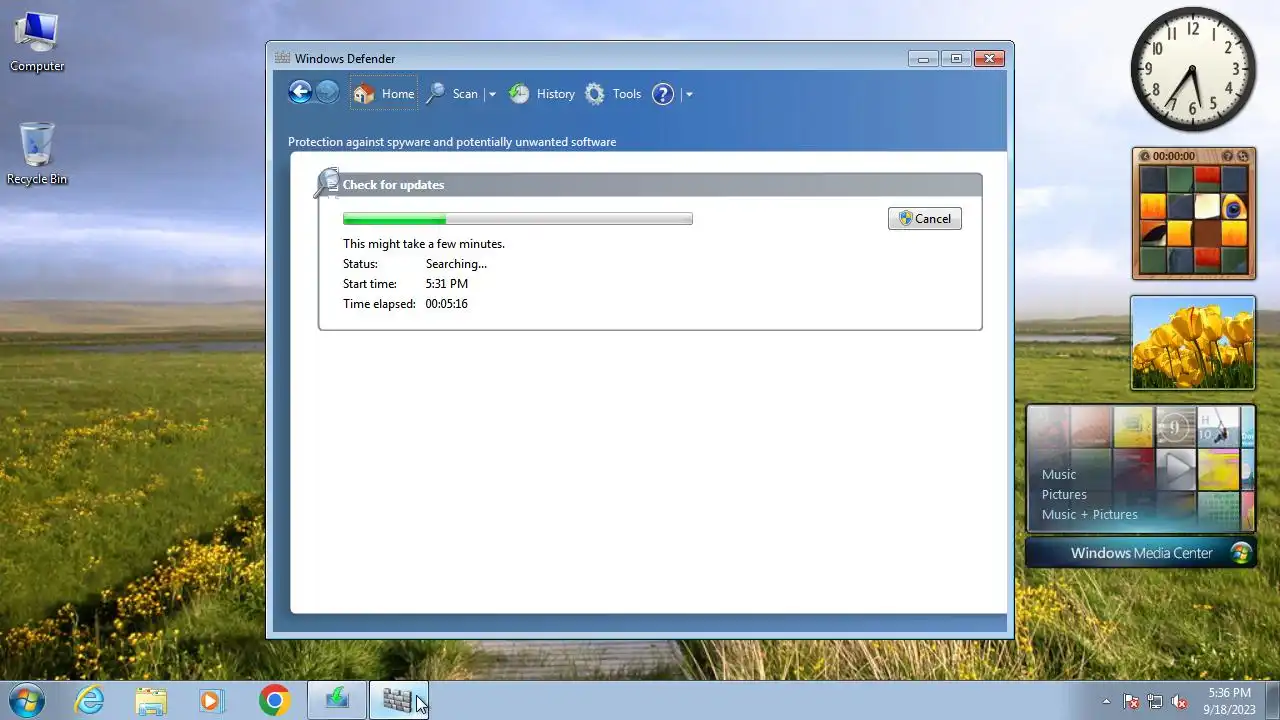Click the tulips slideshow gadget
The height and width of the screenshot is (720, 1280).
tap(1192, 342)
